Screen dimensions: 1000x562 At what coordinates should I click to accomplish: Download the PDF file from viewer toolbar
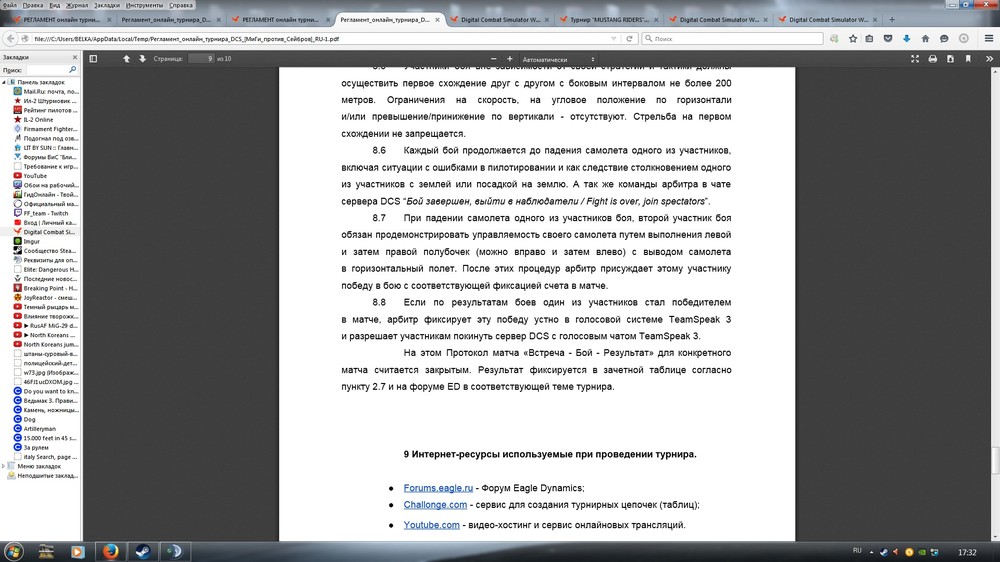coord(950,59)
